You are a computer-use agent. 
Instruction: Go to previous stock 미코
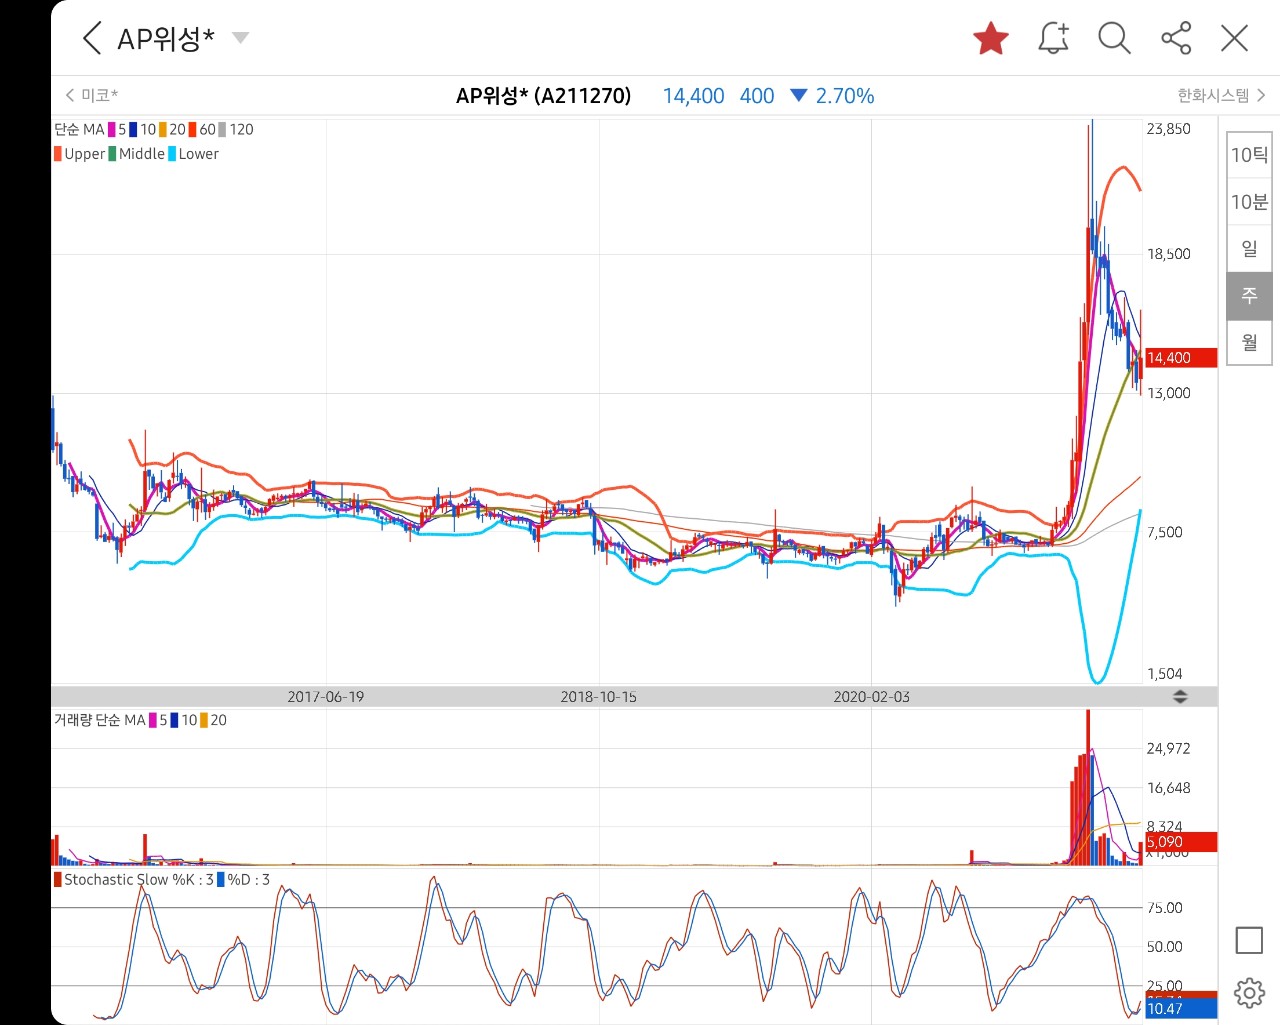pyautogui.click(x=91, y=95)
